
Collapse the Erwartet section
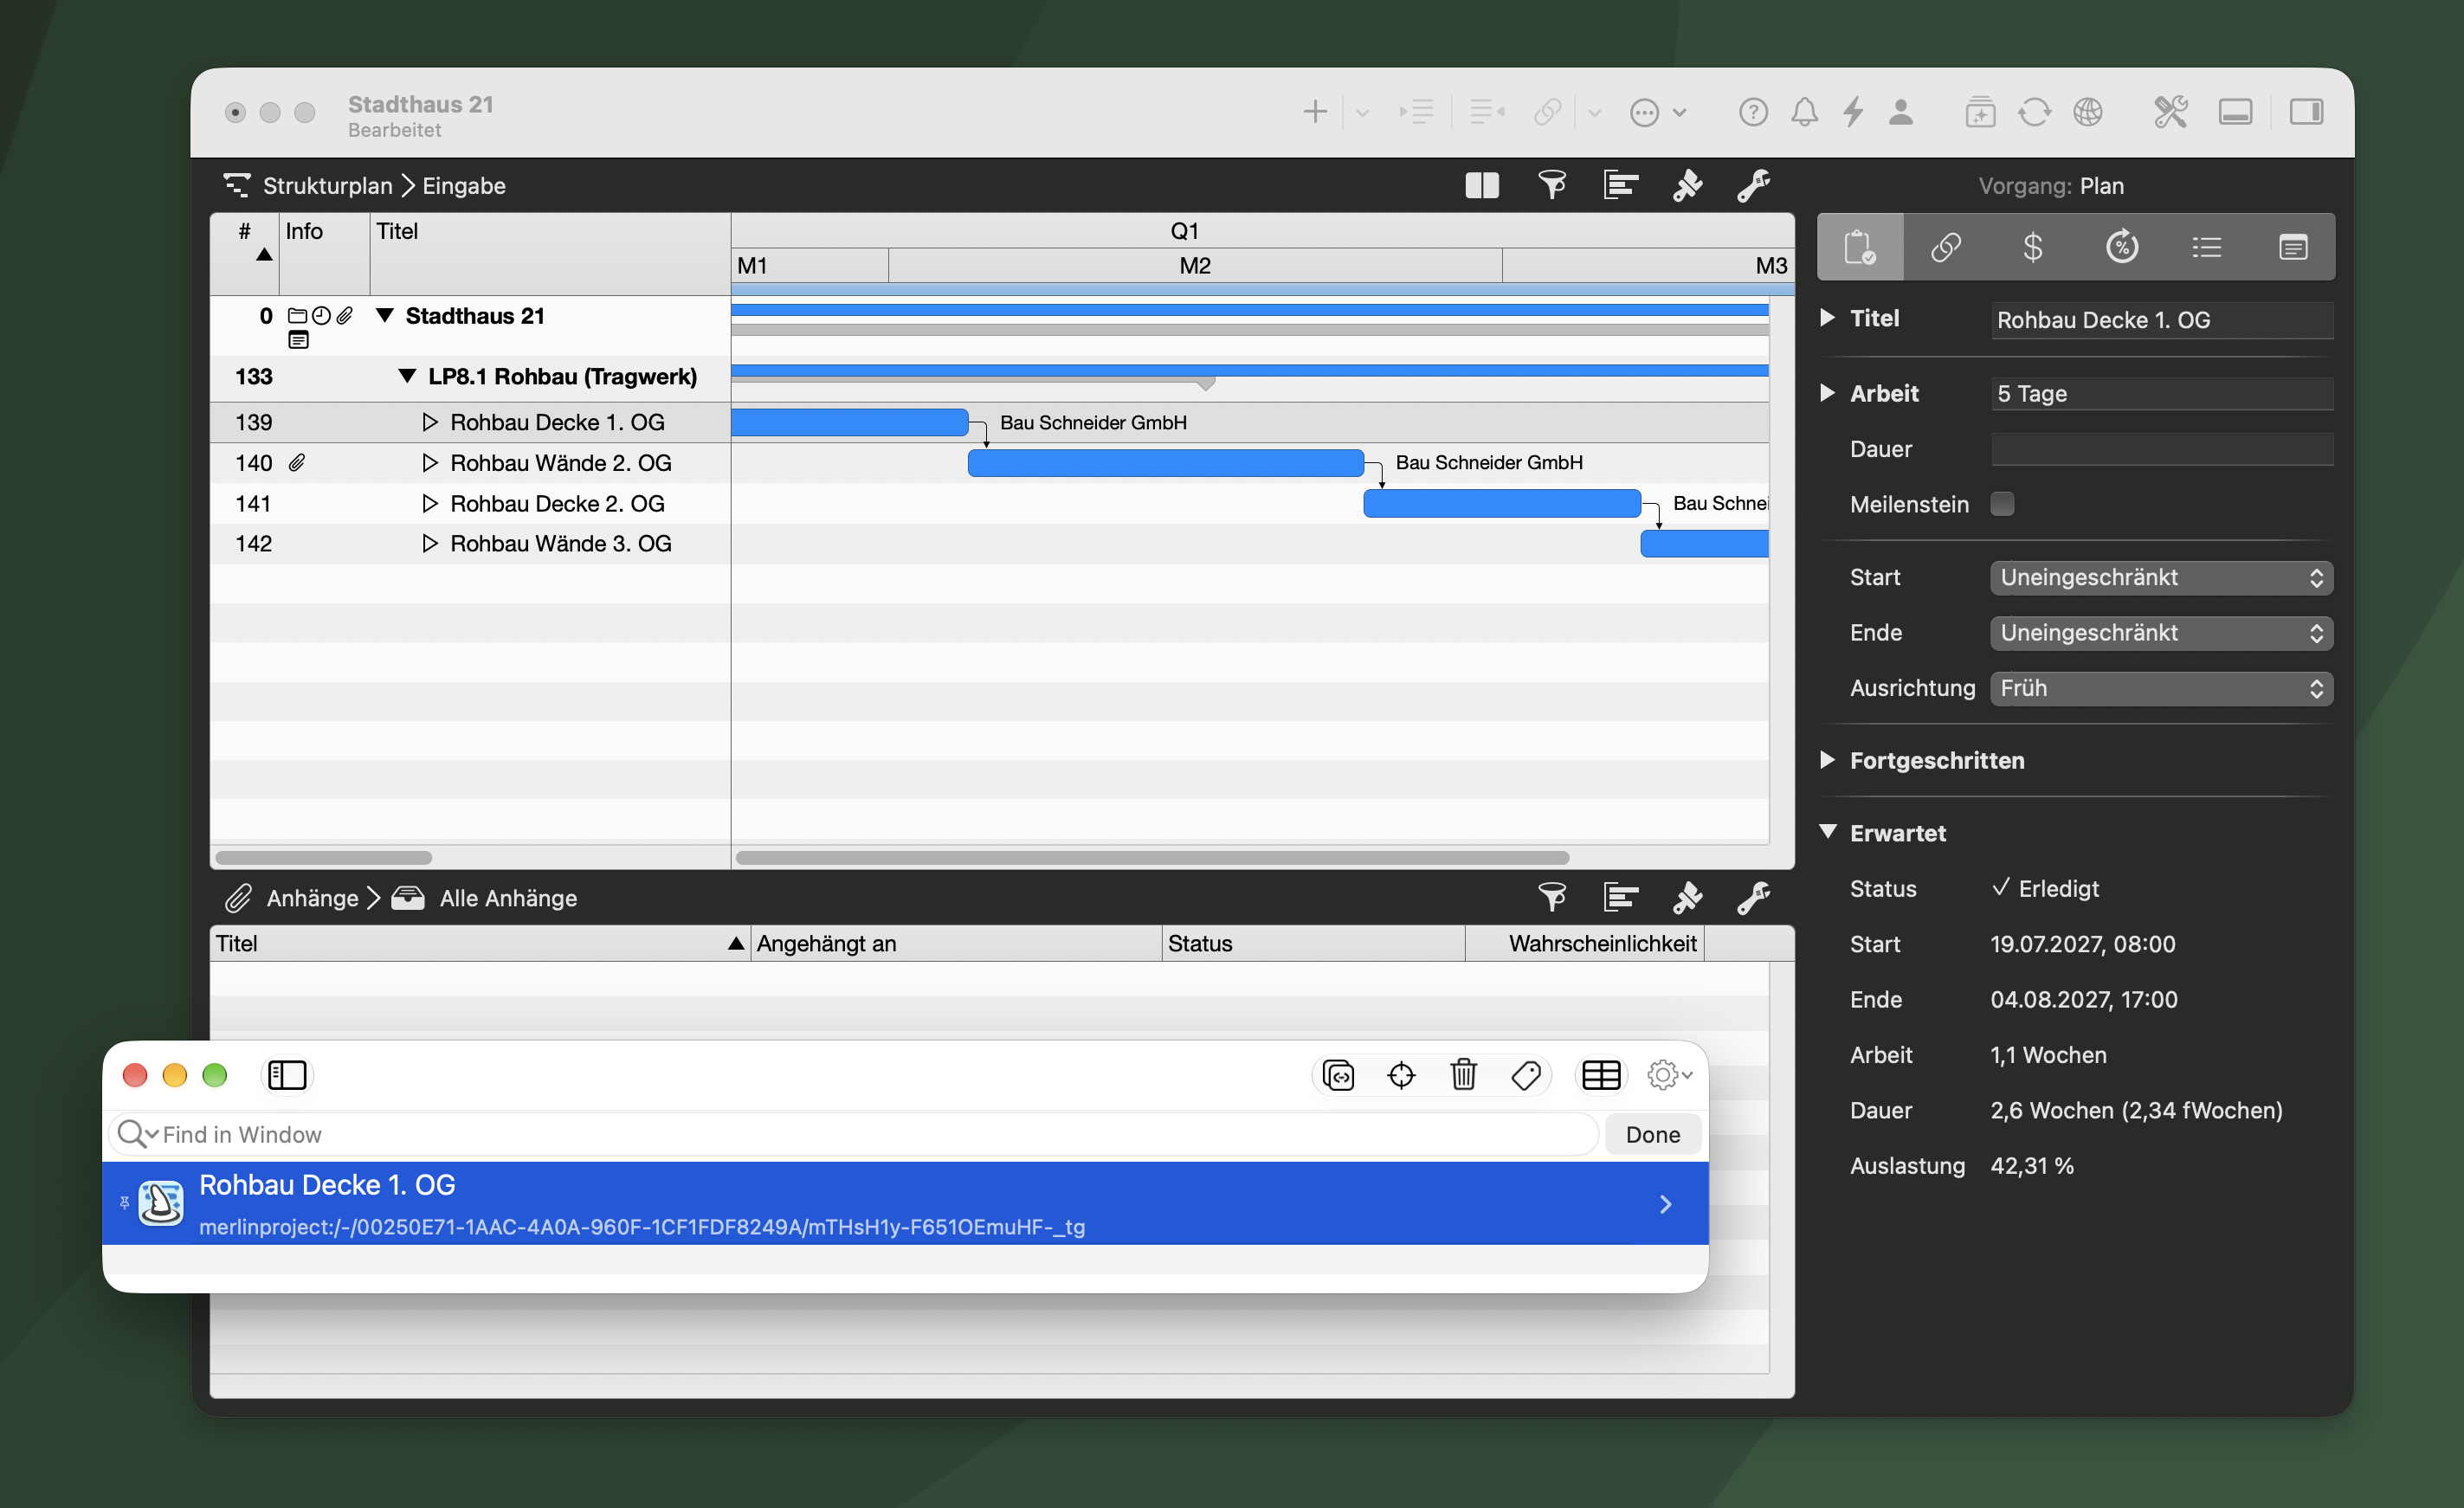click(1827, 832)
